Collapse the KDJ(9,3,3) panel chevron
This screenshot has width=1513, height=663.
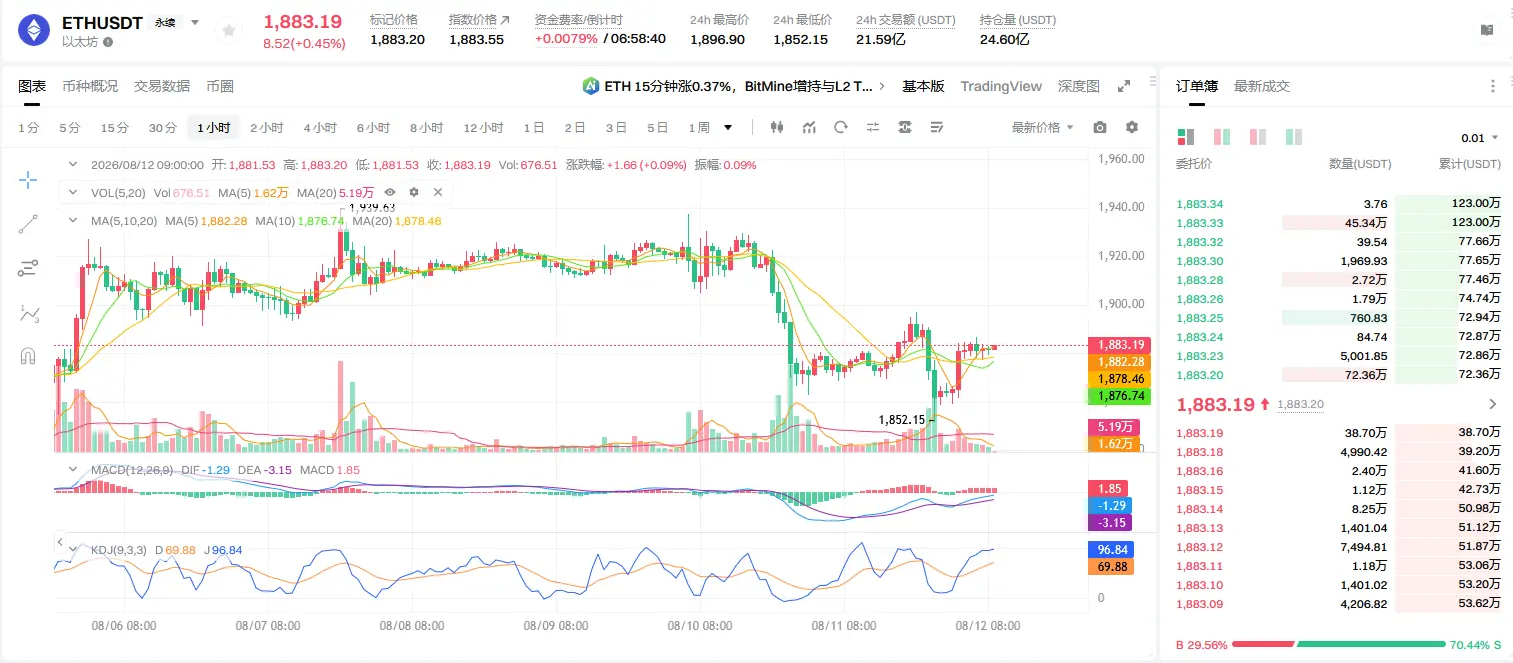(71, 550)
